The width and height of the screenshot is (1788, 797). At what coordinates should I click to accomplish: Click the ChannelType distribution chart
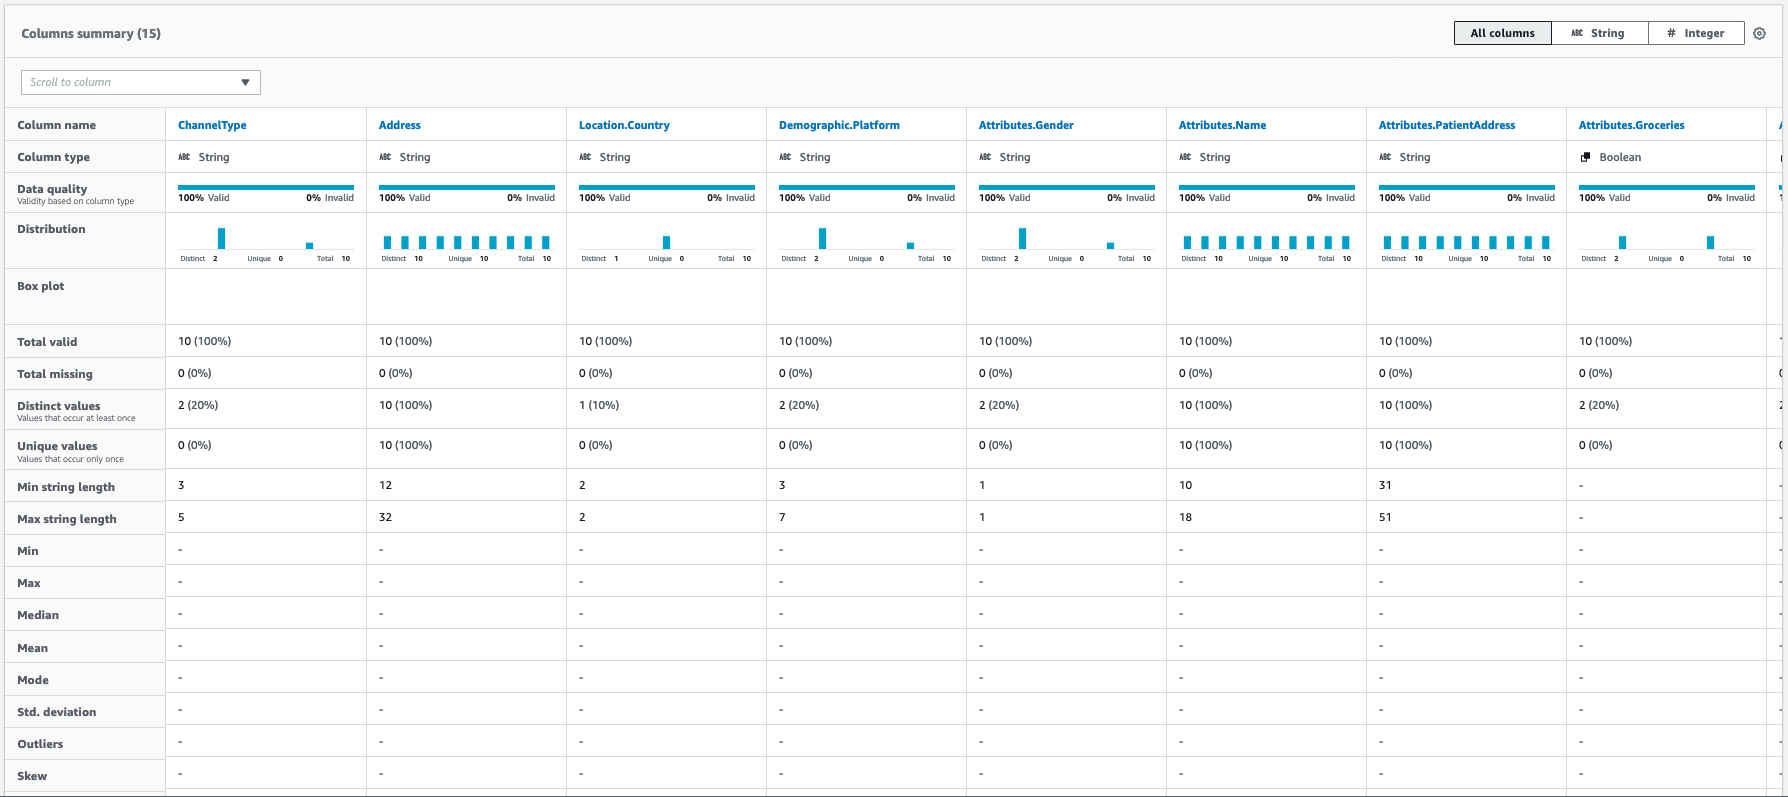pyautogui.click(x=266, y=238)
